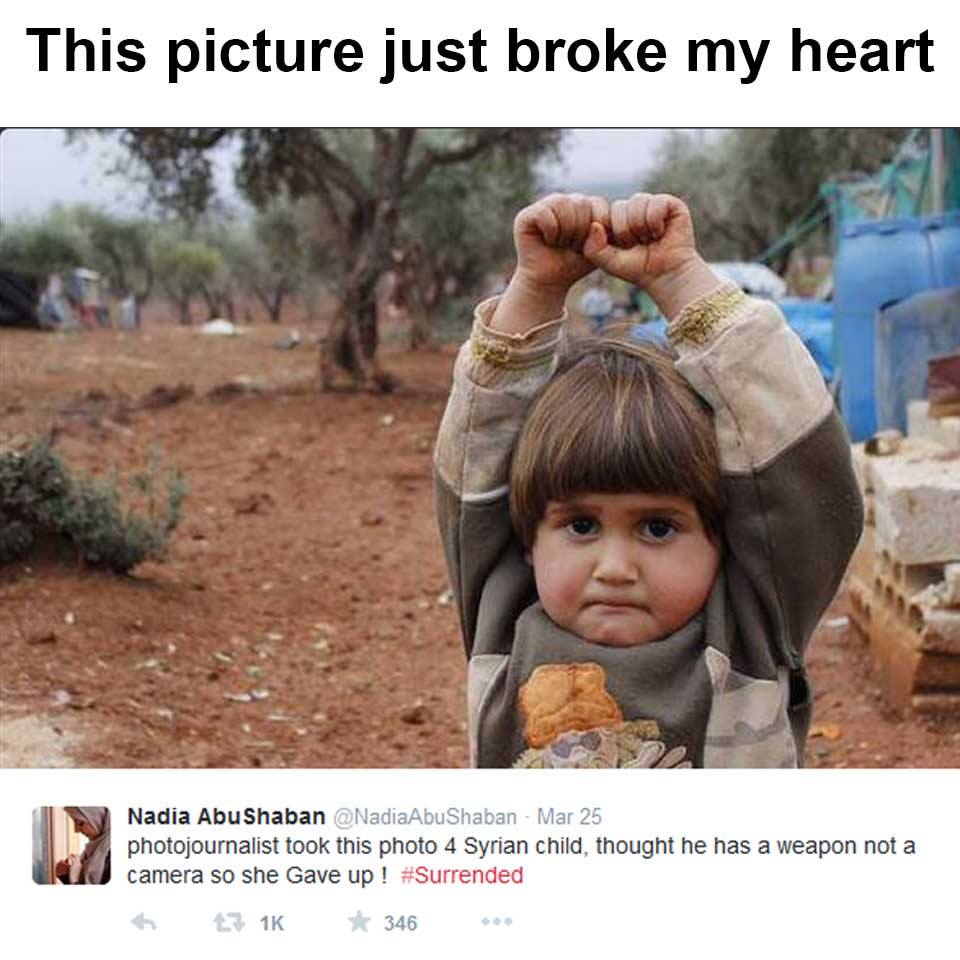Click the tweet text about the photojournalist

[521, 860]
